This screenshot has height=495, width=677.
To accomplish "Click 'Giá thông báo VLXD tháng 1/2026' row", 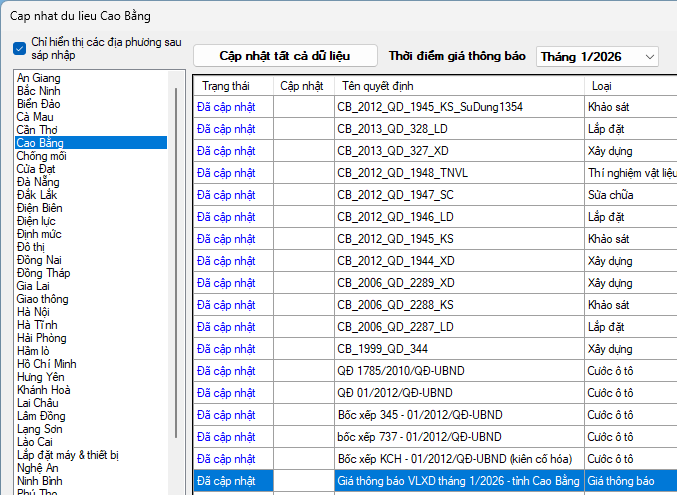I will pos(458,481).
